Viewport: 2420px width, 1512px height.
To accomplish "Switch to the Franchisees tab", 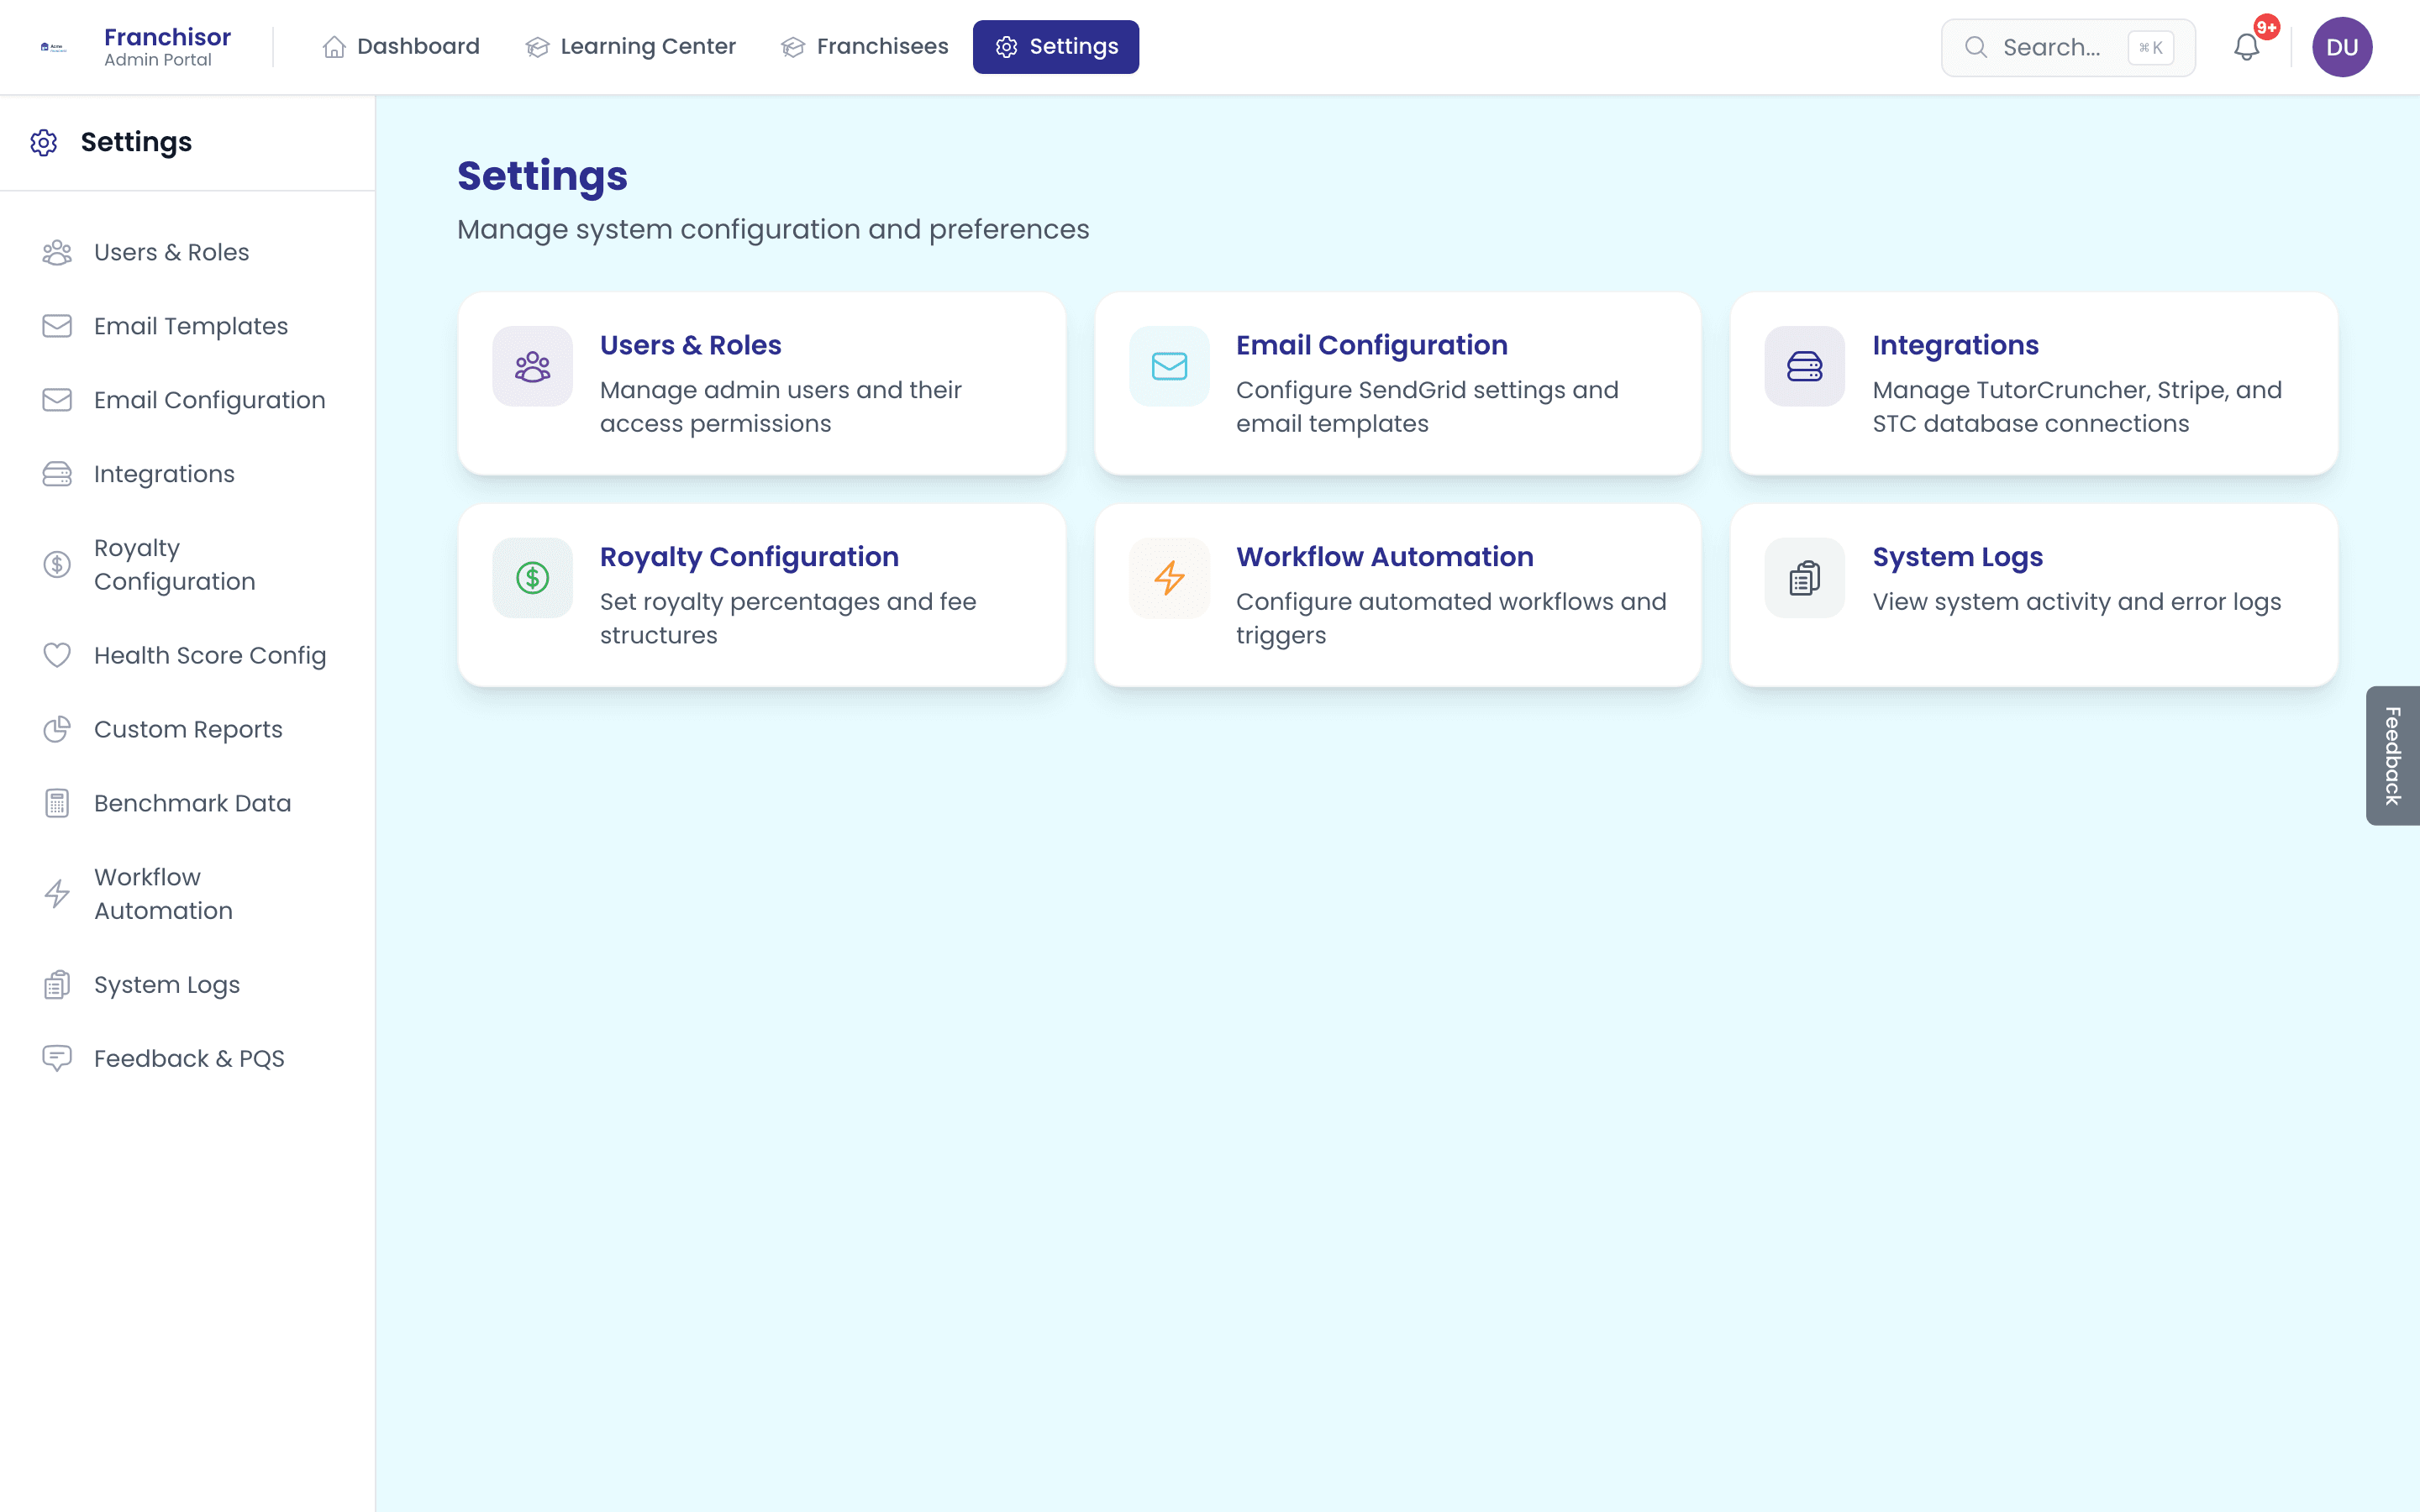I will pyautogui.click(x=865, y=47).
